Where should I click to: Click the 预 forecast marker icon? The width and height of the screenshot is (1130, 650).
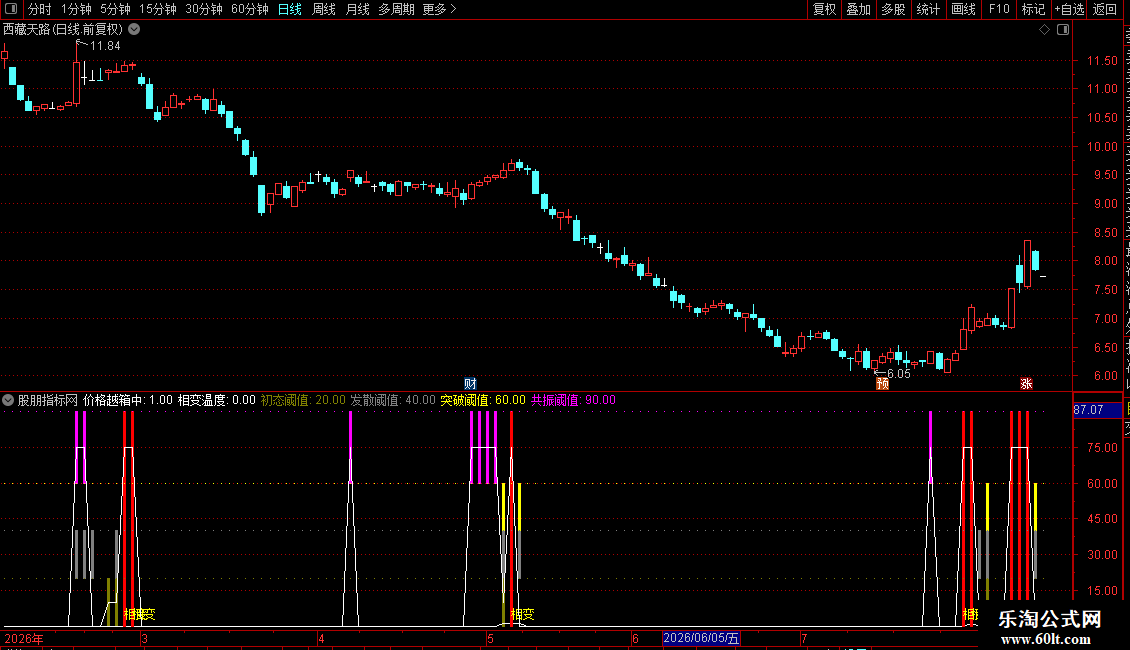tap(882, 383)
